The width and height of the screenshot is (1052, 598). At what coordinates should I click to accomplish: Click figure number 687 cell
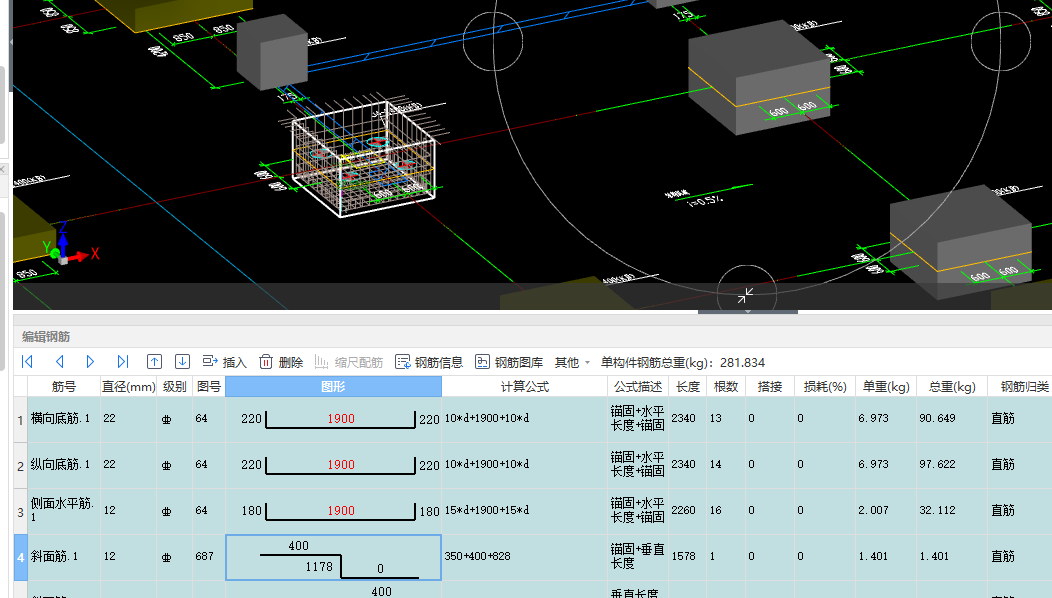[209, 557]
